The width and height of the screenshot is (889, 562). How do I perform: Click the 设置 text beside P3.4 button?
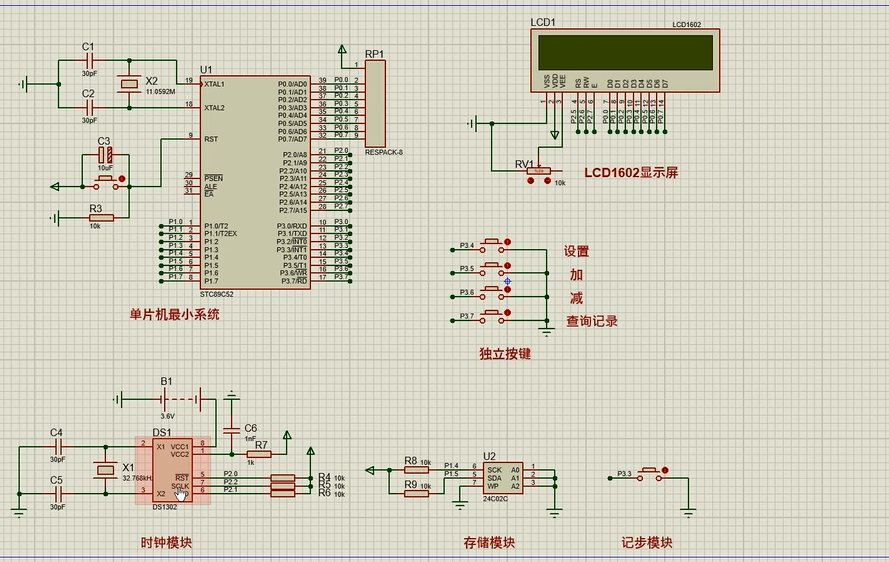(x=577, y=251)
